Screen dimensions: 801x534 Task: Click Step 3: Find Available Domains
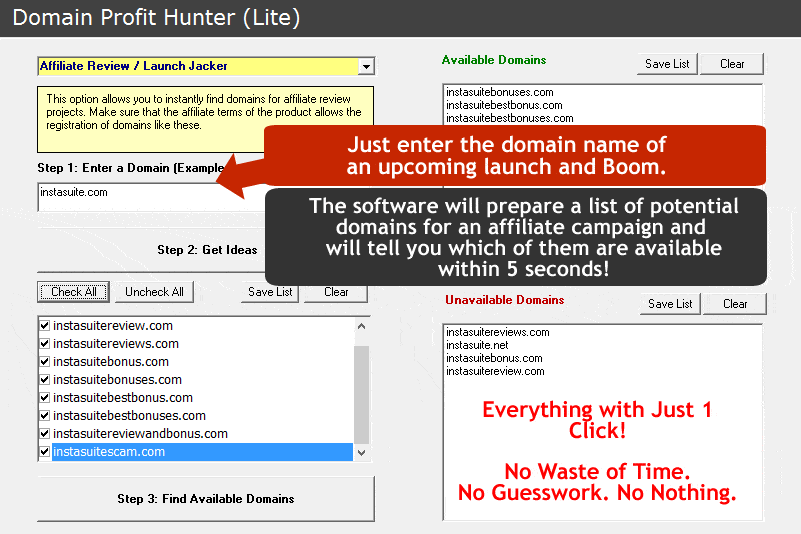coord(206,499)
